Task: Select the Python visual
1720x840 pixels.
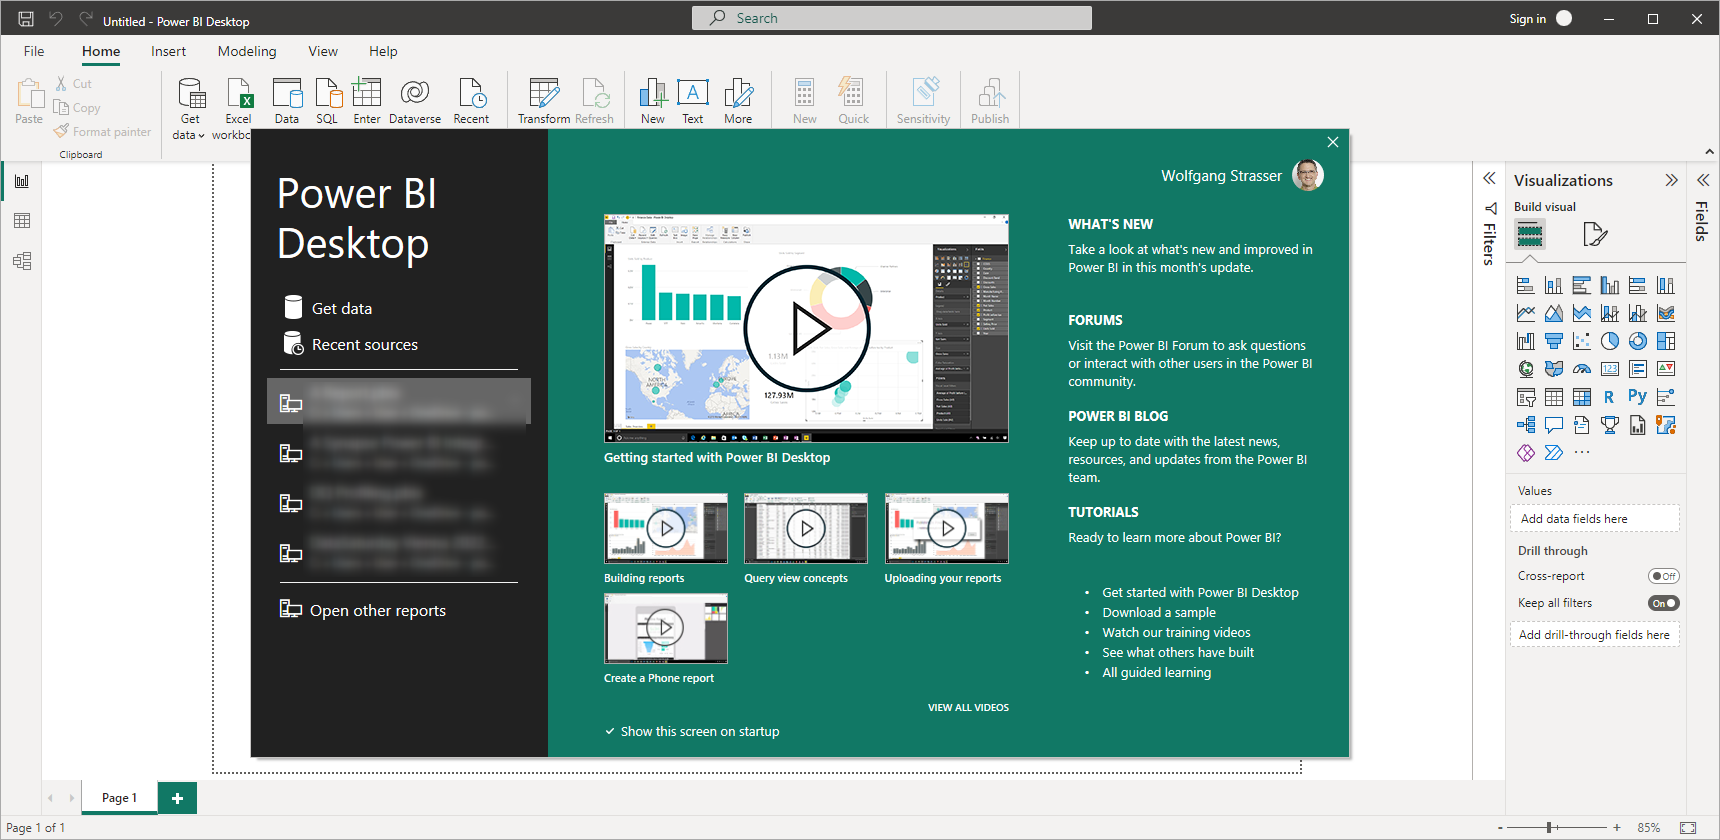Action: click(1637, 397)
